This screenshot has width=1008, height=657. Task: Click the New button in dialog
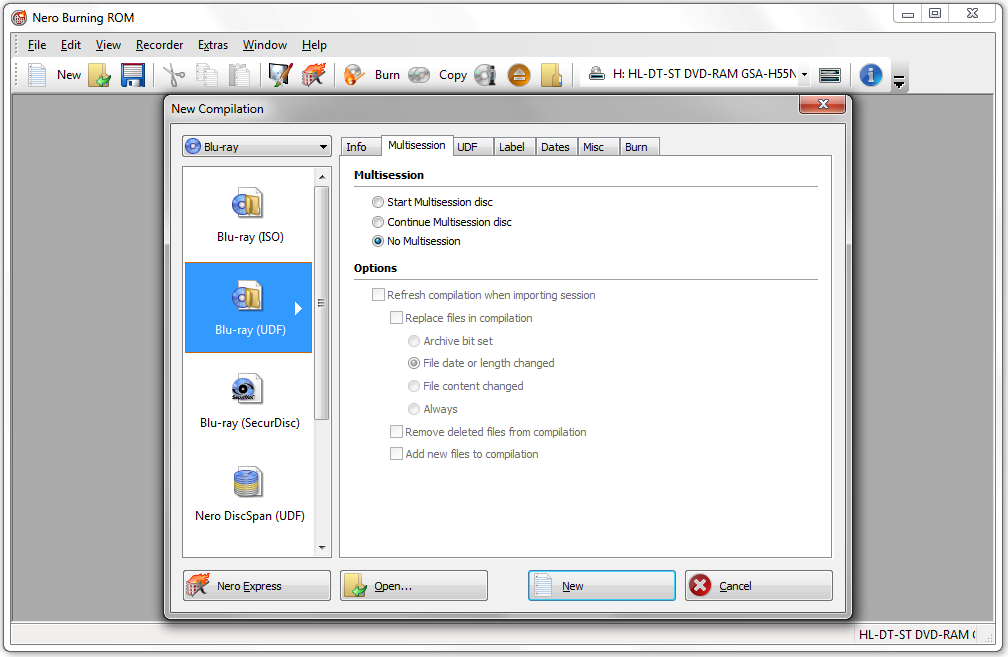coord(601,586)
